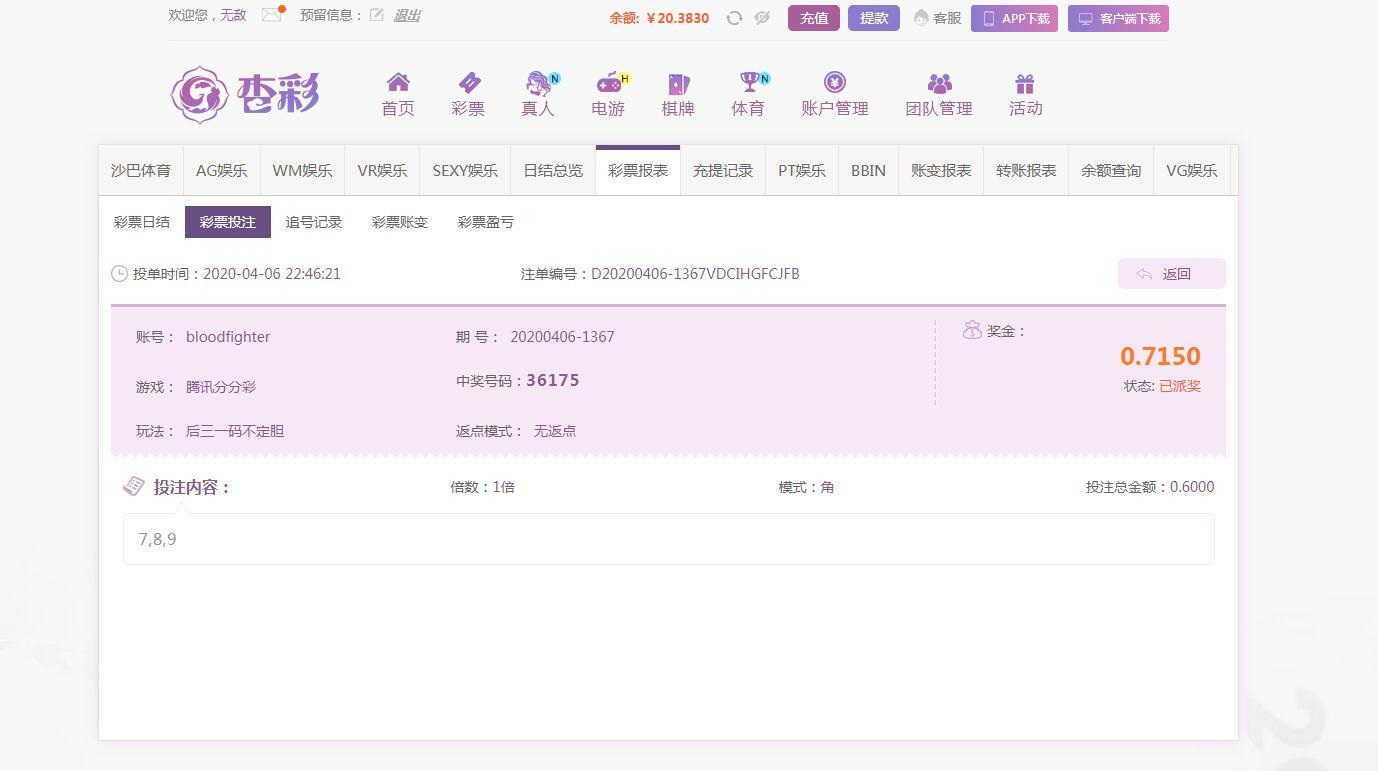Click the 杏彩 logo
The width and height of the screenshot is (1378, 771).
pyautogui.click(x=245, y=95)
